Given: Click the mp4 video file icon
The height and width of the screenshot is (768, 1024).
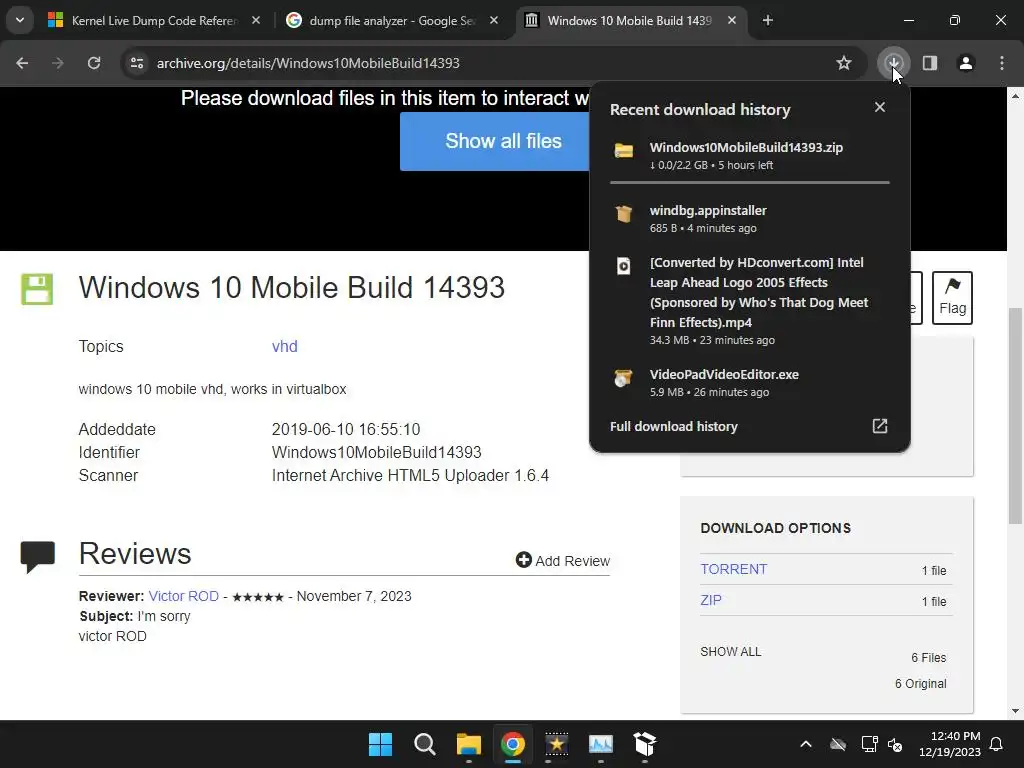Looking at the screenshot, I should (x=624, y=266).
